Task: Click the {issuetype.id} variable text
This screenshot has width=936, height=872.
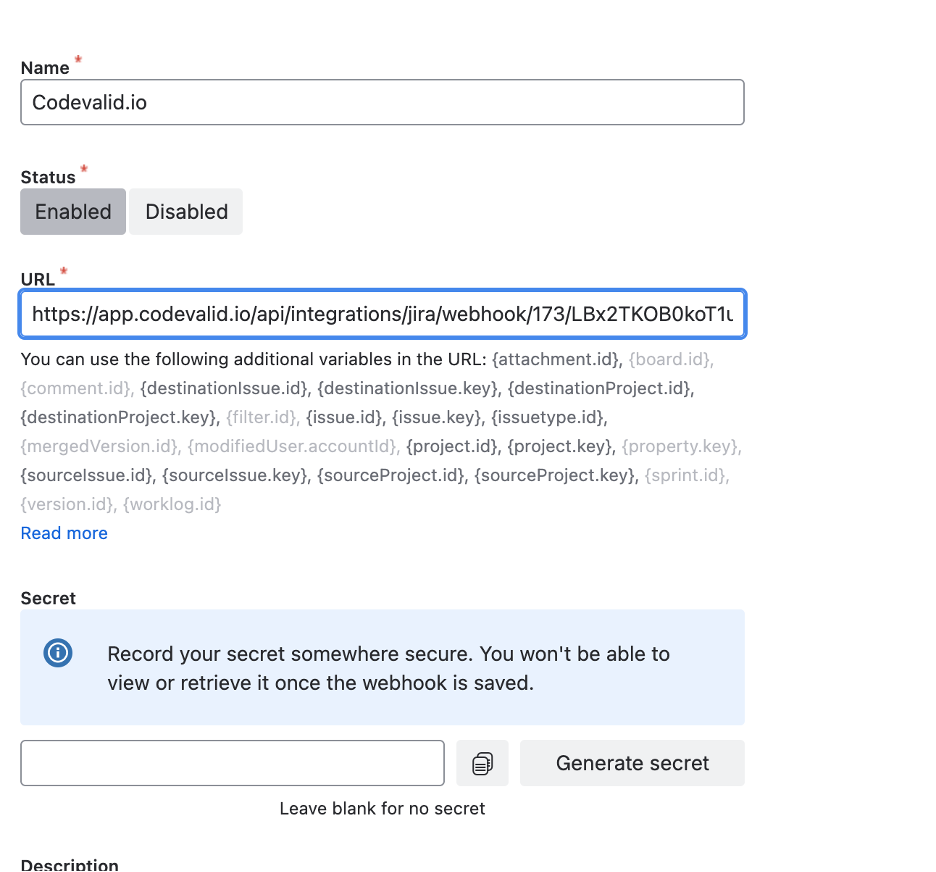Action: [547, 417]
